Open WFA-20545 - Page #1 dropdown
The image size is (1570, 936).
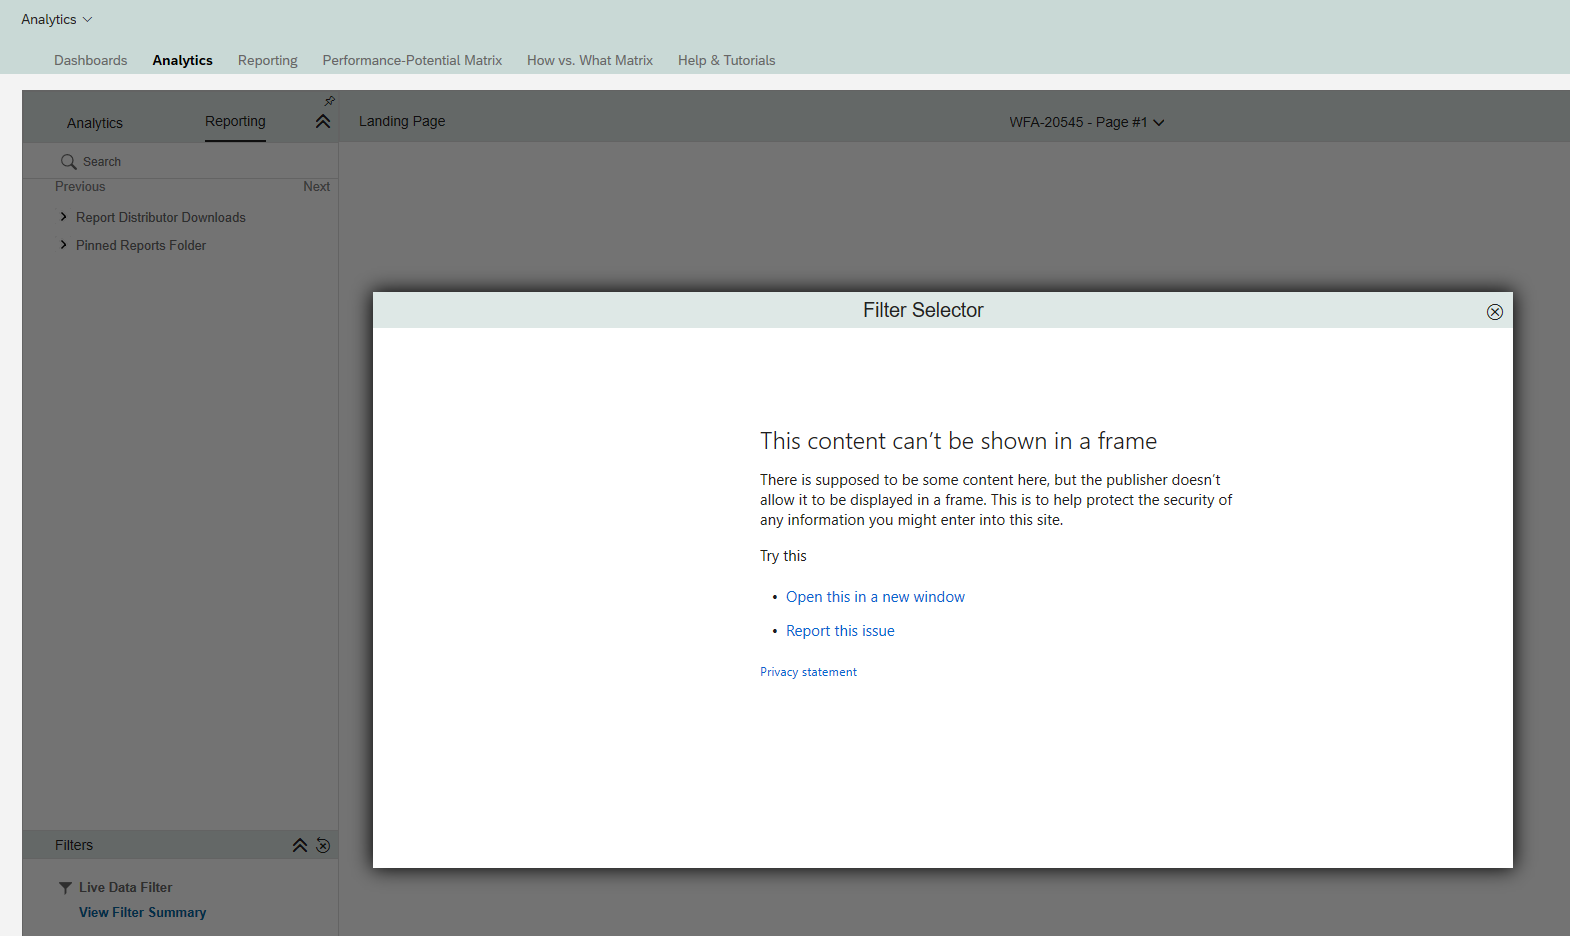(x=1087, y=122)
